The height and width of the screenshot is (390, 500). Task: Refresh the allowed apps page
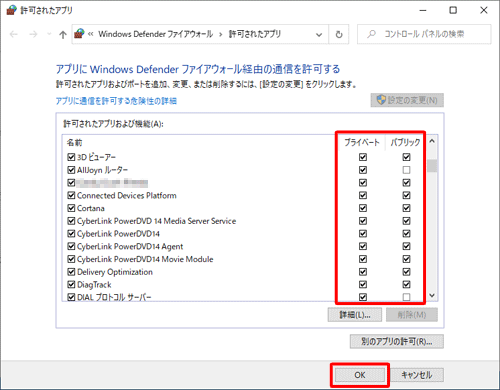point(339,34)
